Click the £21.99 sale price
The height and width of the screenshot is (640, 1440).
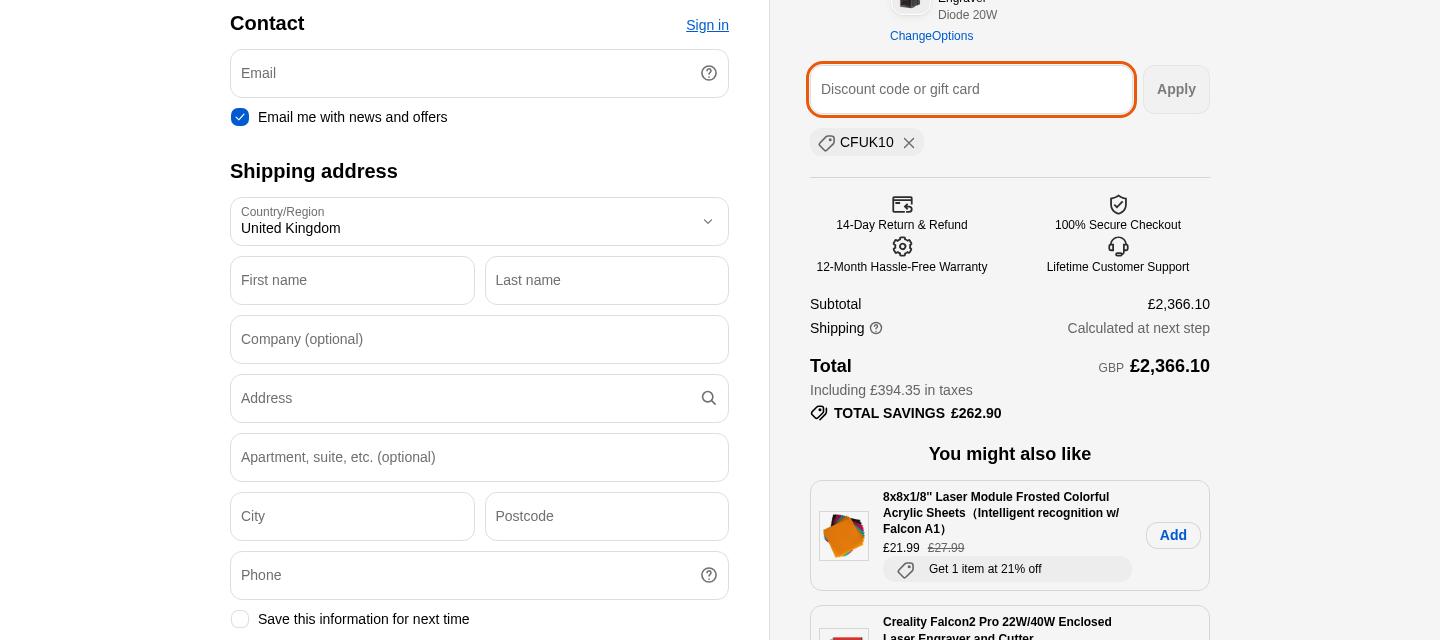[901, 548]
